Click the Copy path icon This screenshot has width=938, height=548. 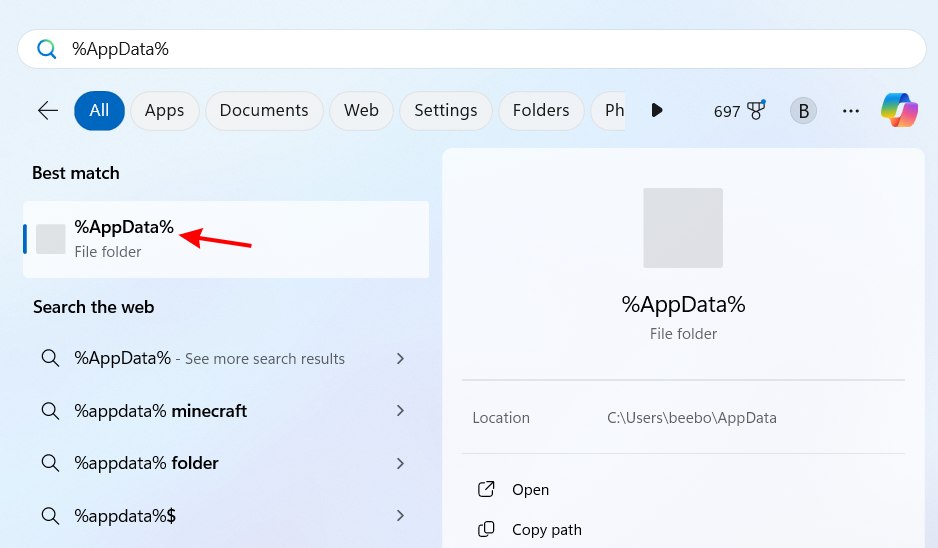tap(487, 529)
